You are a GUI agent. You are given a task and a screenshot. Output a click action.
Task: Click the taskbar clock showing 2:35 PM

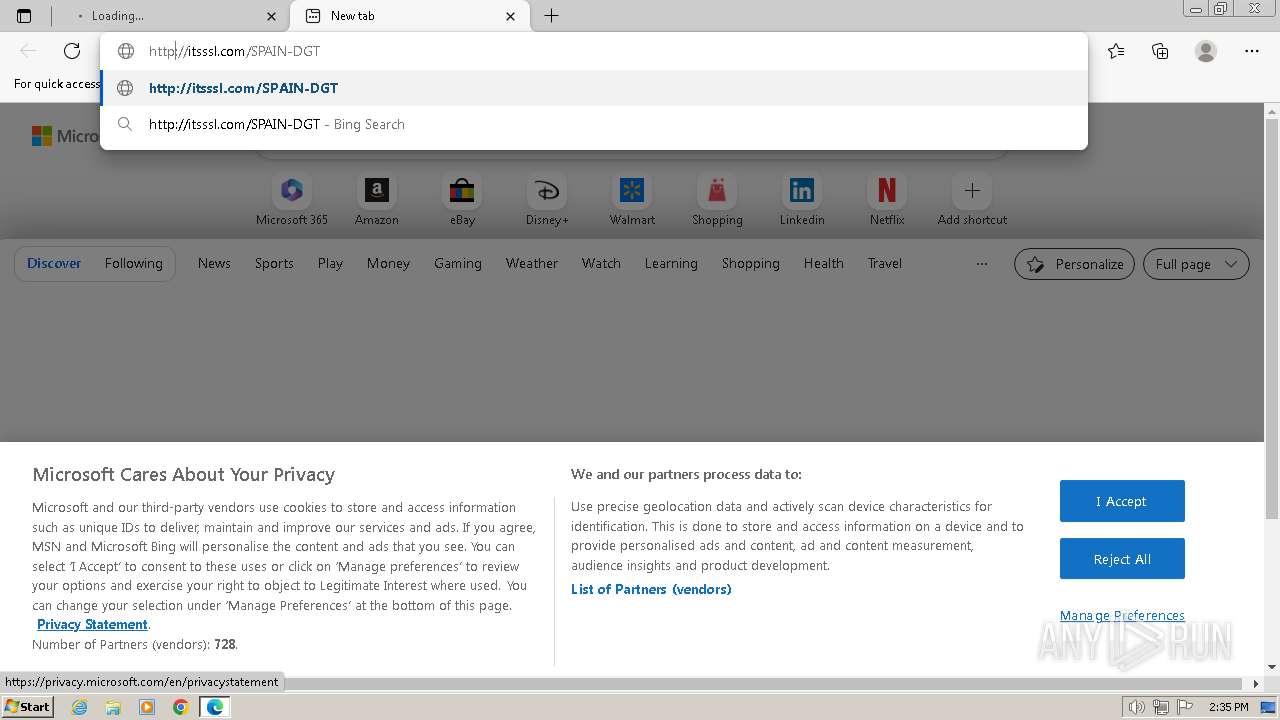pos(1228,707)
